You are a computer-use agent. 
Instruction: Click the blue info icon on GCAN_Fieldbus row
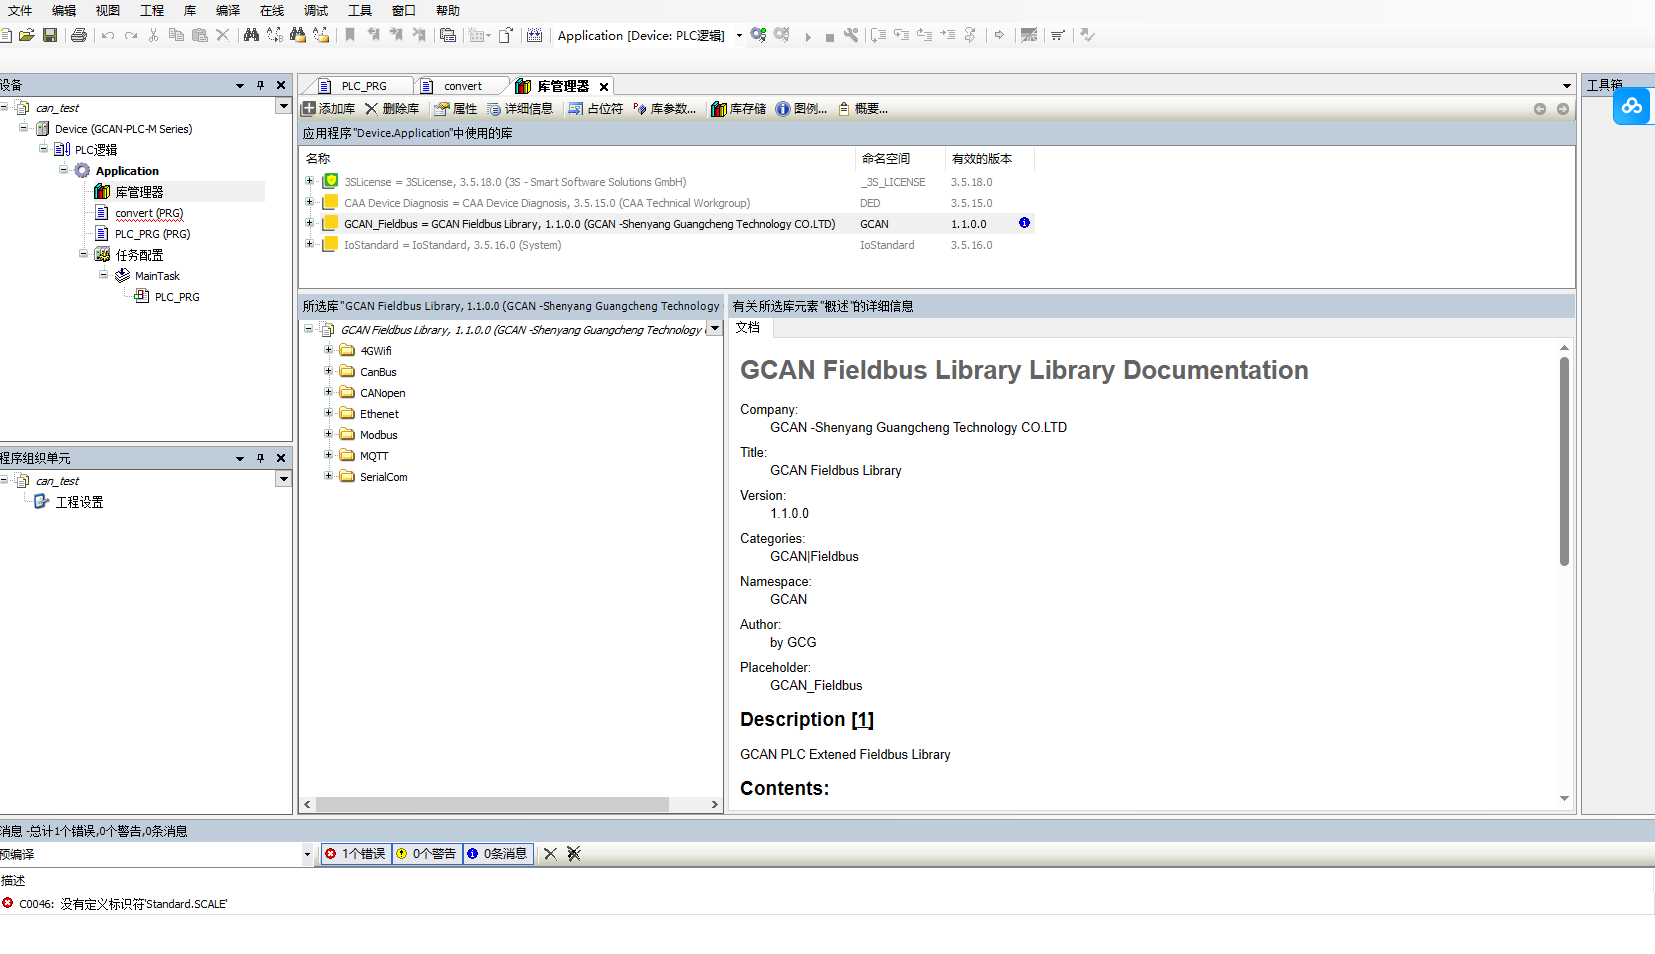(x=1024, y=223)
